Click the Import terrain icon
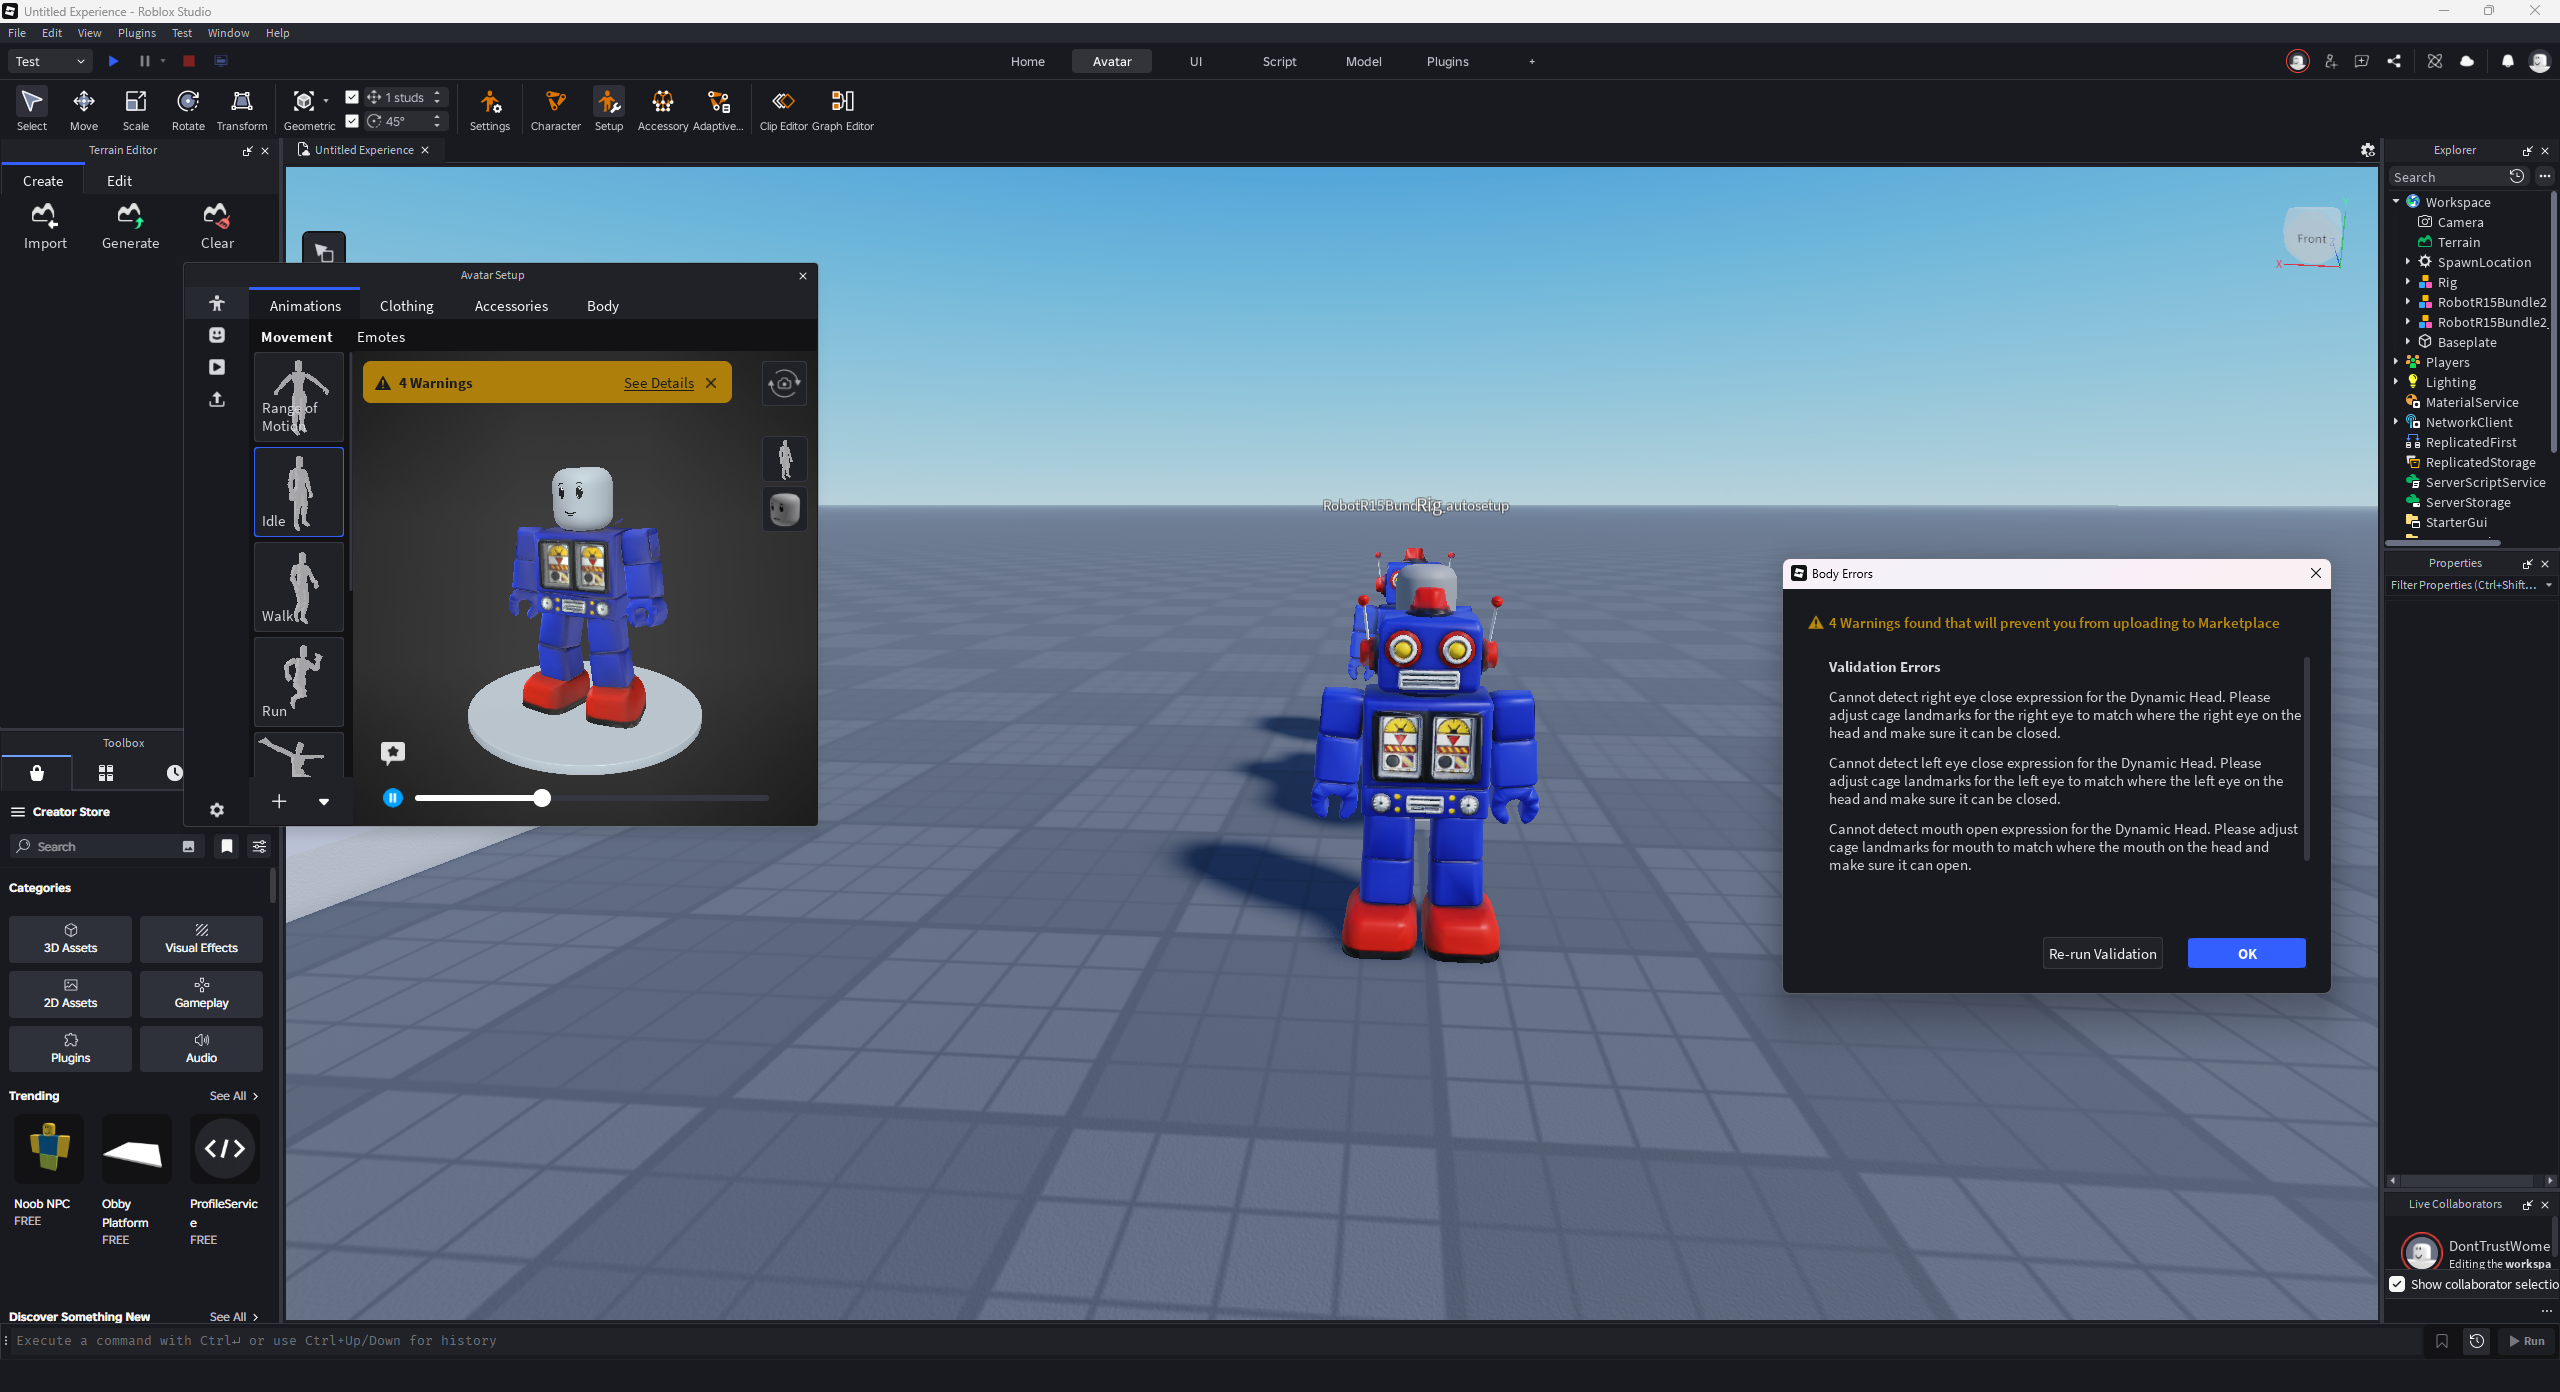2560x1392 pixels. (x=45, y=226)
